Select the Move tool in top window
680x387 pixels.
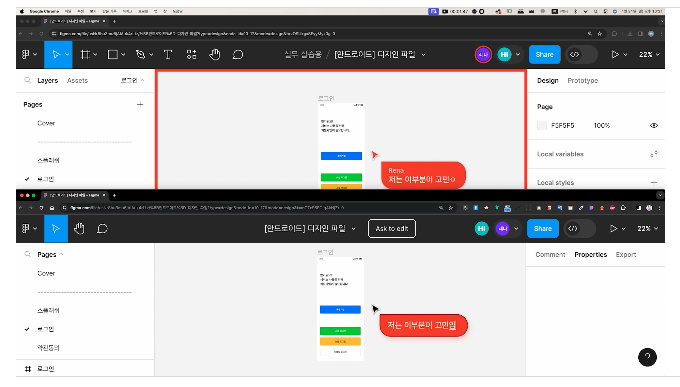click(55, 55)
